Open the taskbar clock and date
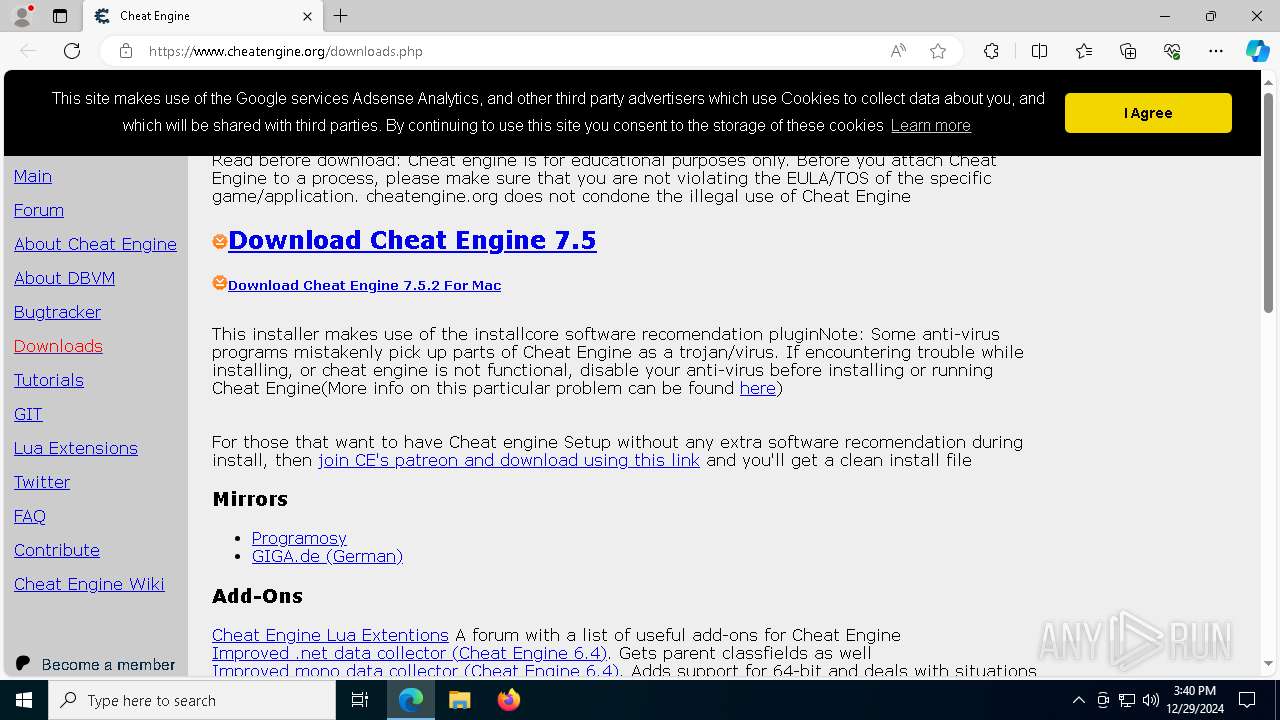The width and height of the screenshot is (1280, 720). point(1194,700)
